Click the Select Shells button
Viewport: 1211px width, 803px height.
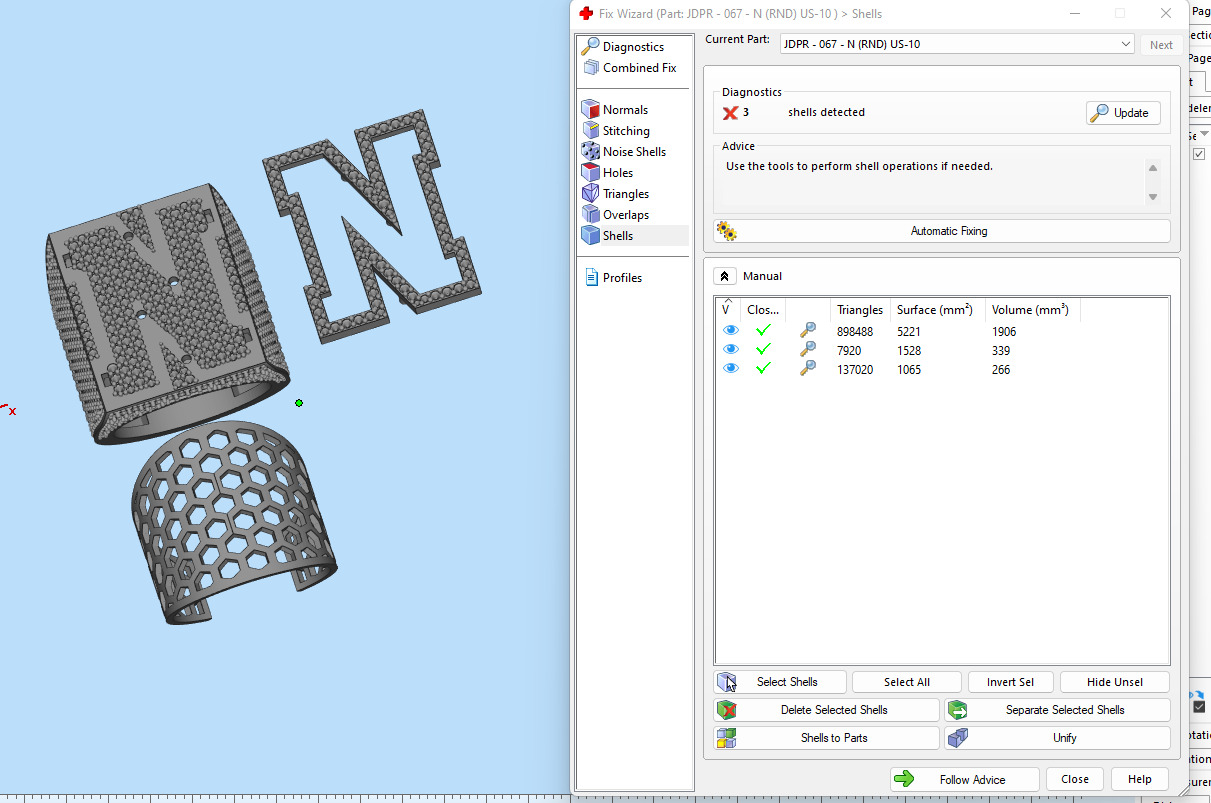pos(781,682)
